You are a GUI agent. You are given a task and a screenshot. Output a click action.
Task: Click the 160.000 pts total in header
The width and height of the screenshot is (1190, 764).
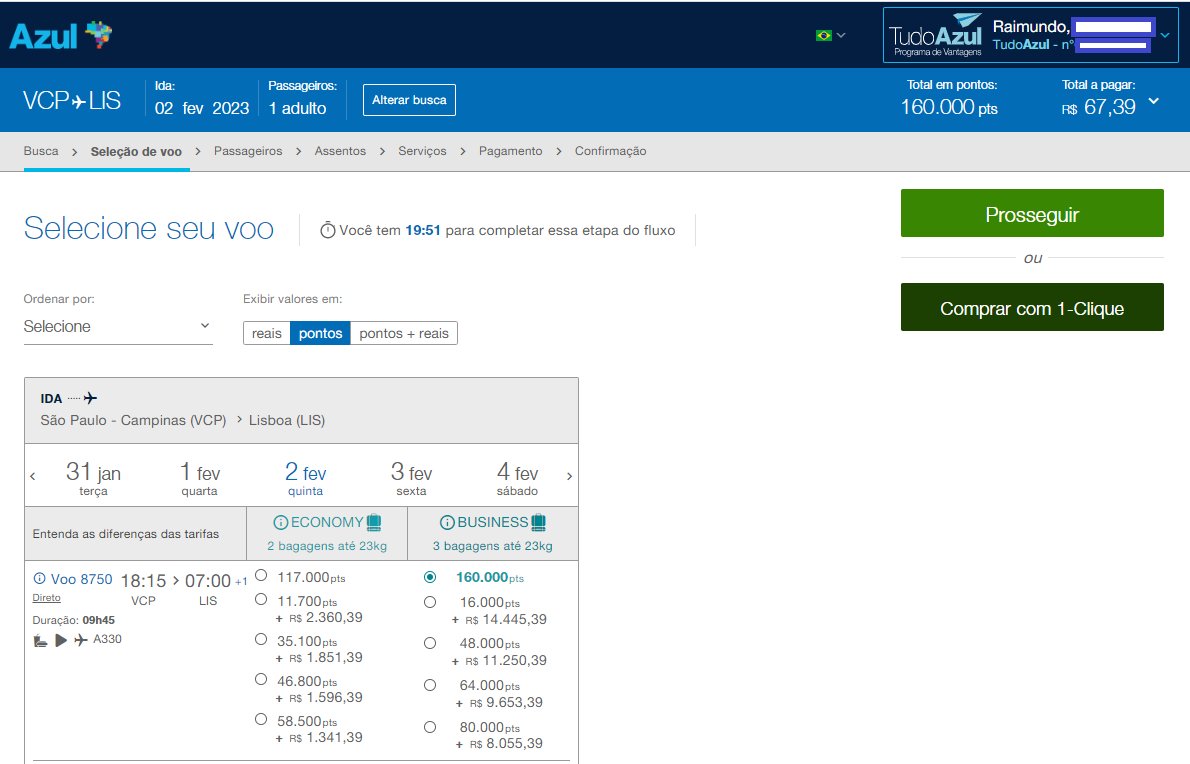(949, 108)
